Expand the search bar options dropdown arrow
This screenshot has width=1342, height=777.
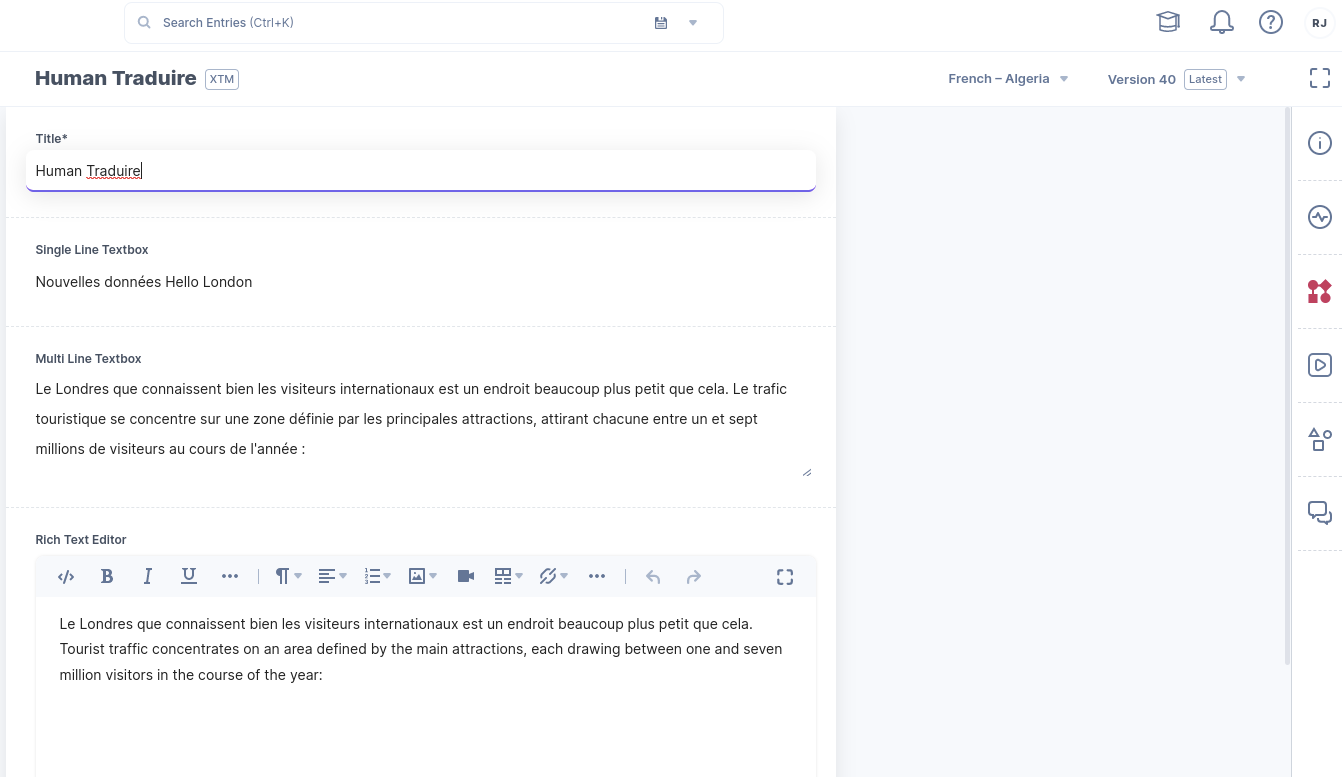coord(693,22)
